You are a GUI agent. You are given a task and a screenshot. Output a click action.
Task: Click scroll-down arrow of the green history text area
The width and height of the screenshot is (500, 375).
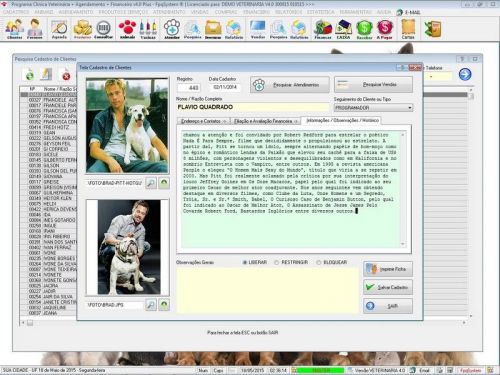[x=403, y=244]
